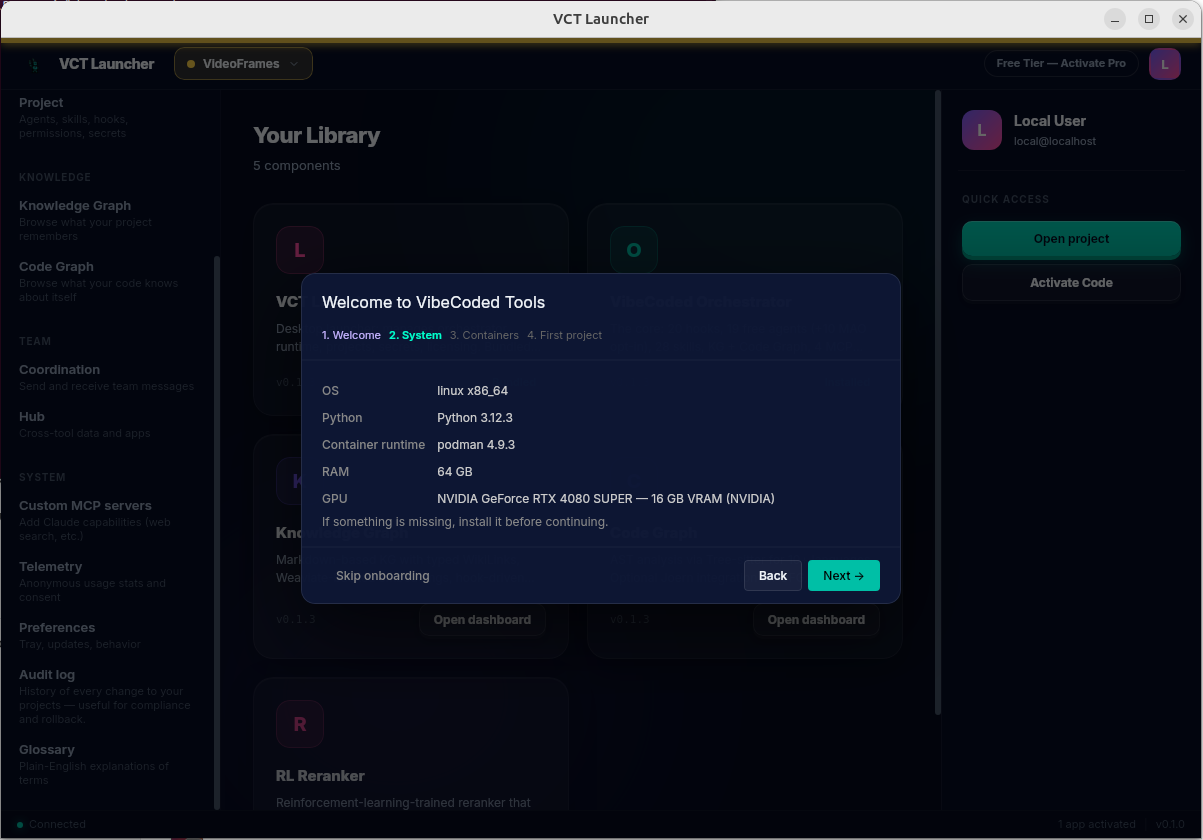This screenshot has height=840, width=1203.
Task: Minimize the VCT Launcher window
Action: pyautogui.click(x=1115, y=19)
